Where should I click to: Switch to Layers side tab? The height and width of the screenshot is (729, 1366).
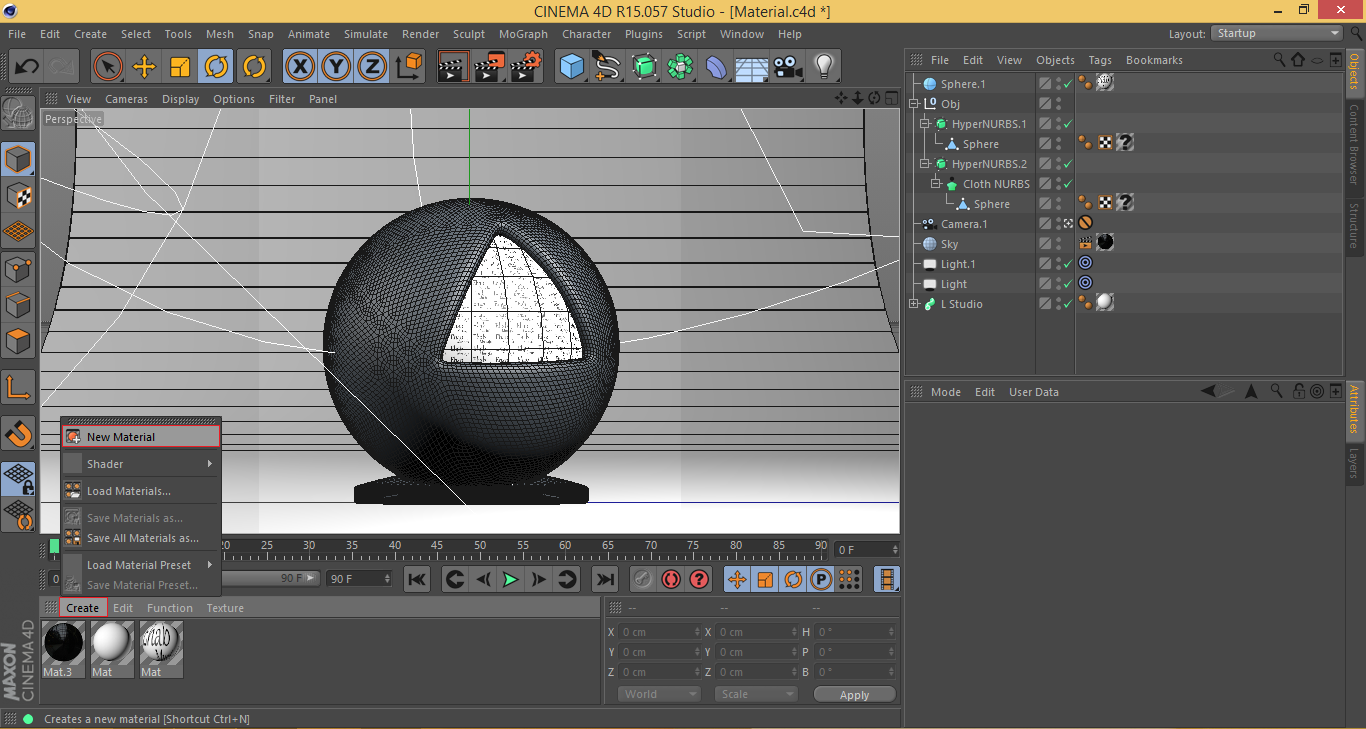click(1355, 462)
